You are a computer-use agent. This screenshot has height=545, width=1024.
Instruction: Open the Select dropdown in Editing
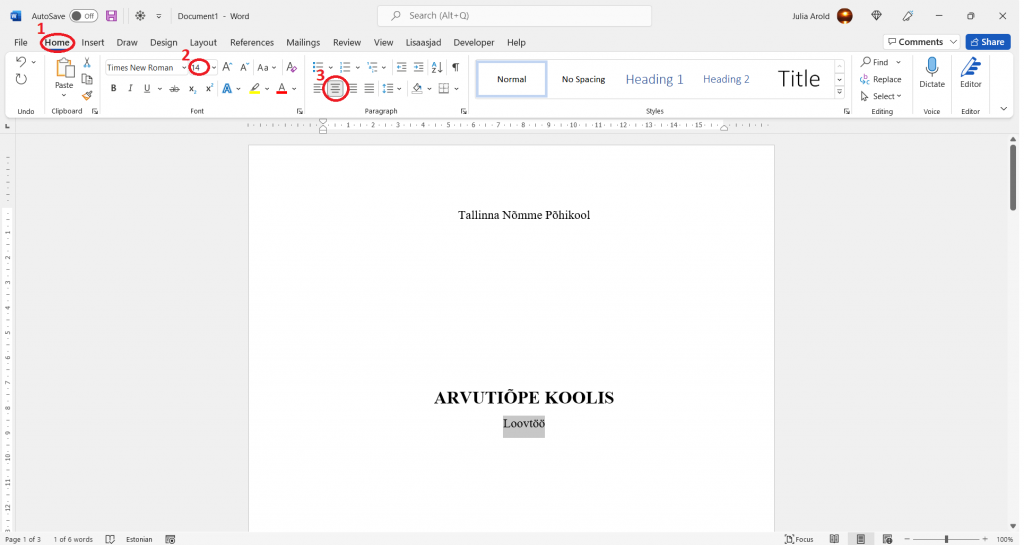tap(880, 96)
